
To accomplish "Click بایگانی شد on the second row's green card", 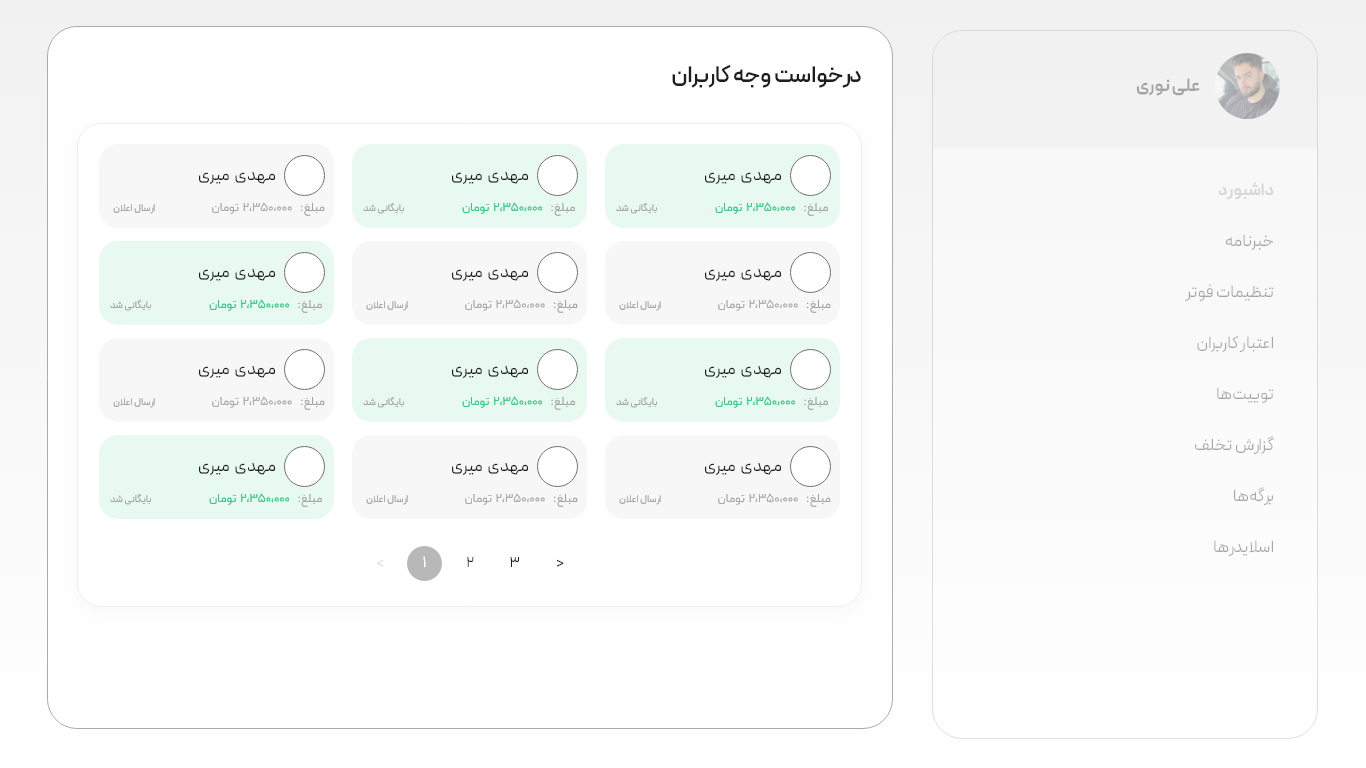I will pyautogui.click(x=131, y=305).
